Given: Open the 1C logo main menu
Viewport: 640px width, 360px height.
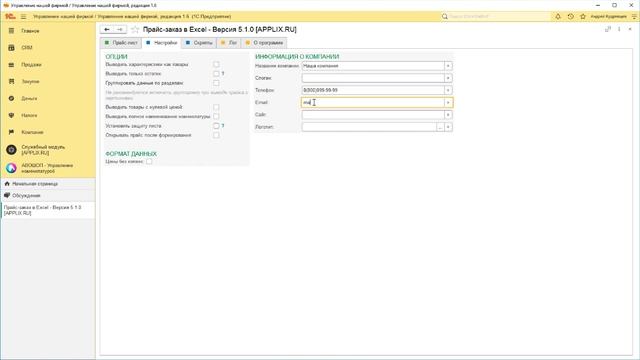Looking at the screenshot, I should (x=10, y=16).
